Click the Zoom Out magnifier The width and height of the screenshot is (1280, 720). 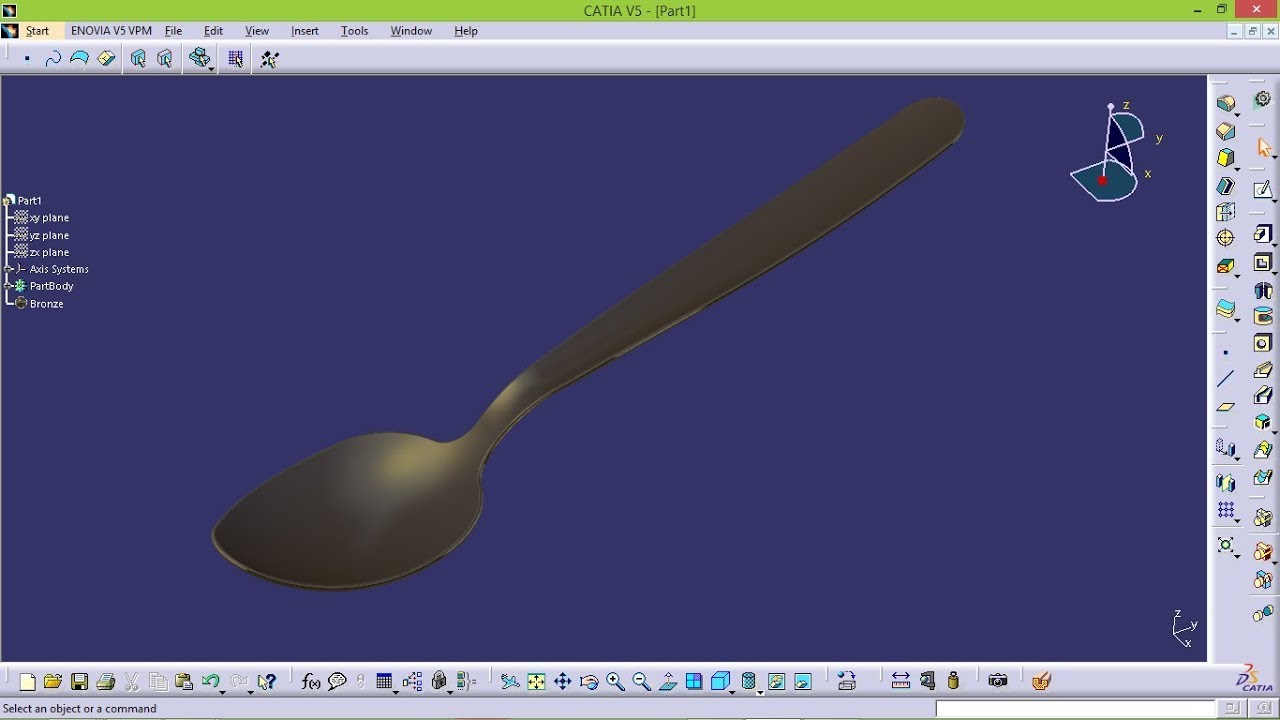coord(641,682)
